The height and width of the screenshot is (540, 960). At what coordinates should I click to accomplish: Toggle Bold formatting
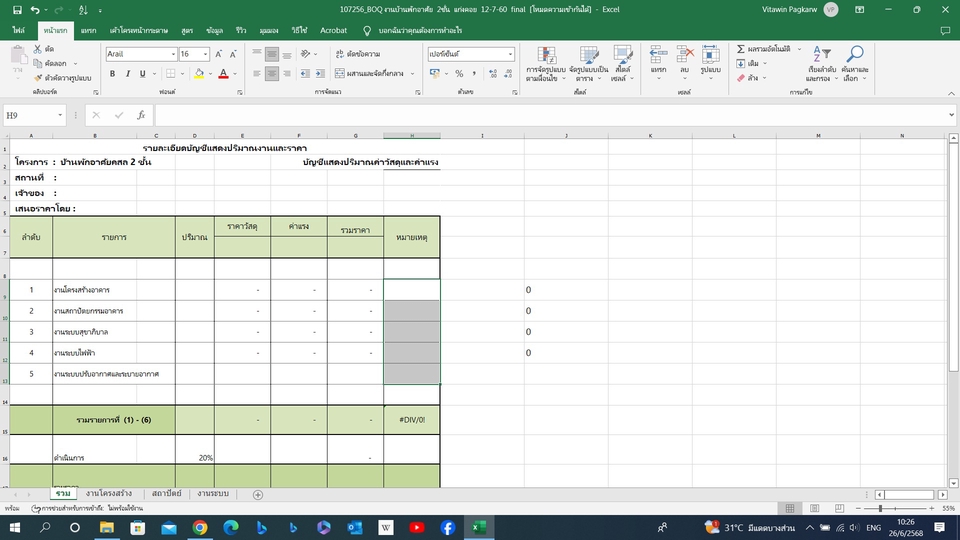click(x=110, y=74)
